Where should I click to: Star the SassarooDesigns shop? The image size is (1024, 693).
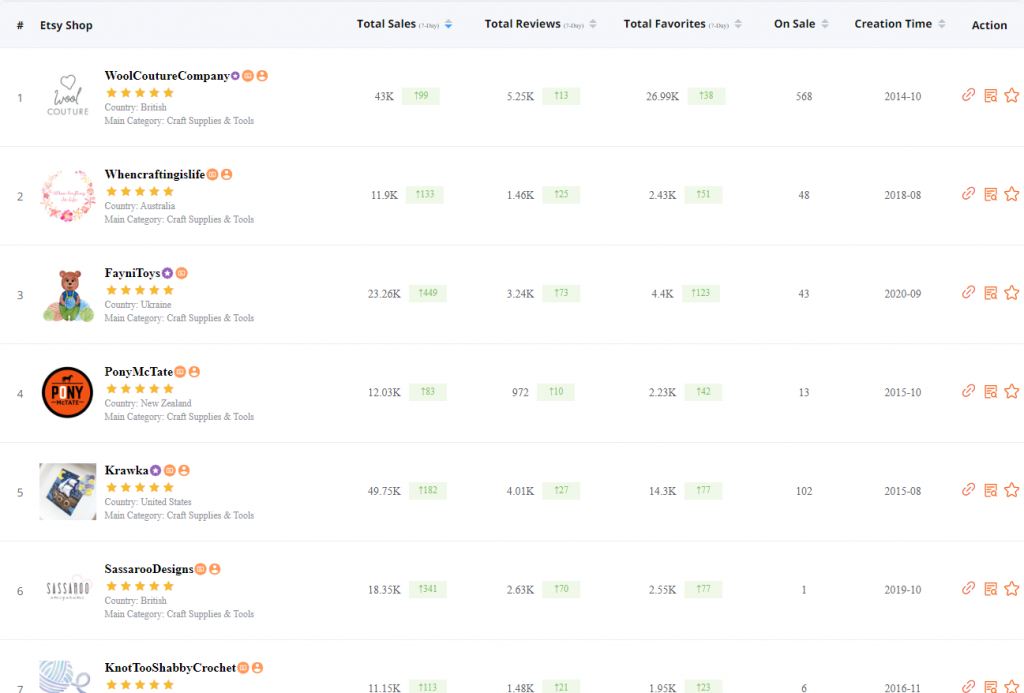point(1011,589)
